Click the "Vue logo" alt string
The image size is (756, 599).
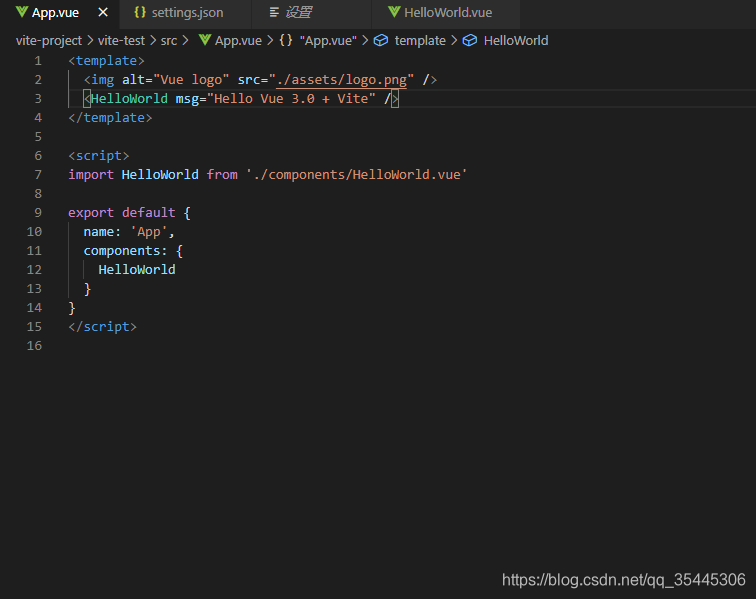pyautogui.click(x=191, y=80)
